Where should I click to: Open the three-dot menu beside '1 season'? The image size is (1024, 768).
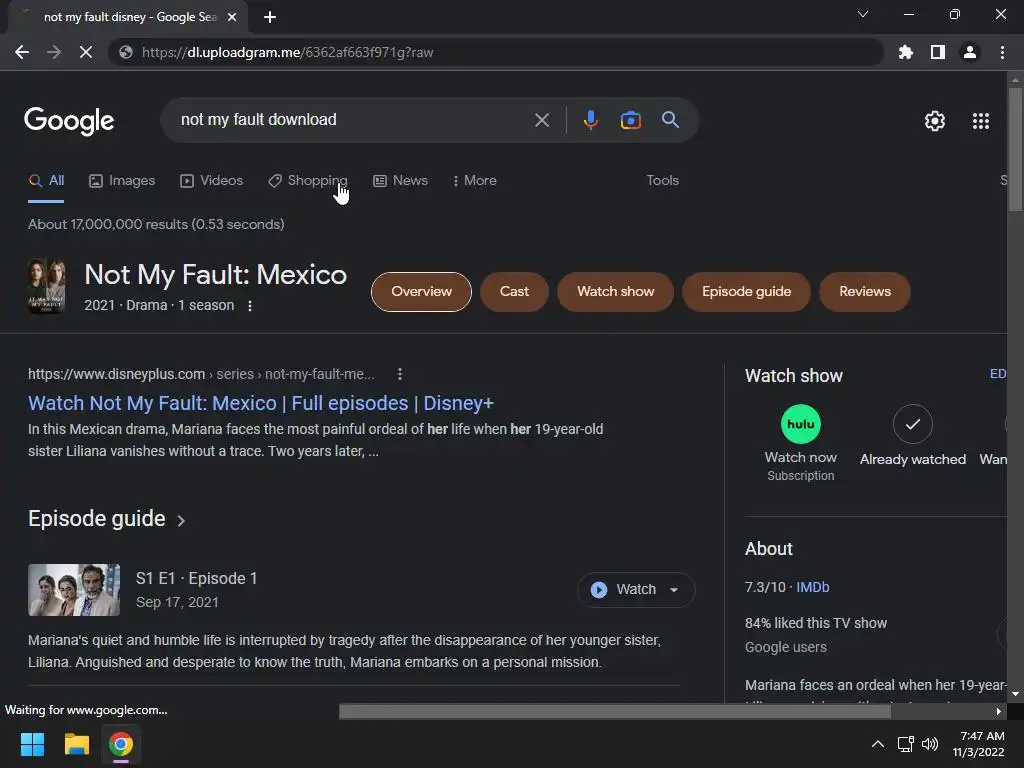[x=249, y=306]
